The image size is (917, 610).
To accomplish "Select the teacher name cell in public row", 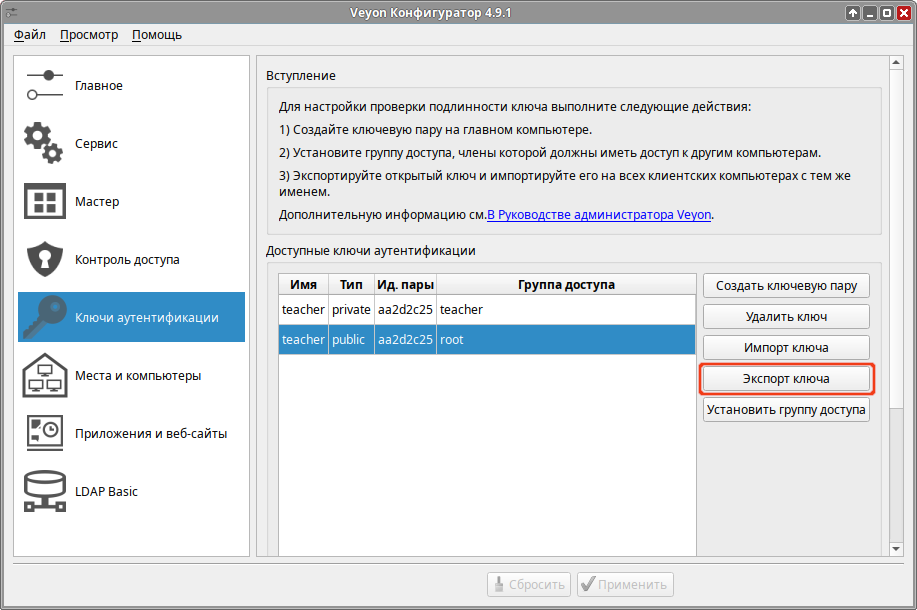I will point(304,339).
